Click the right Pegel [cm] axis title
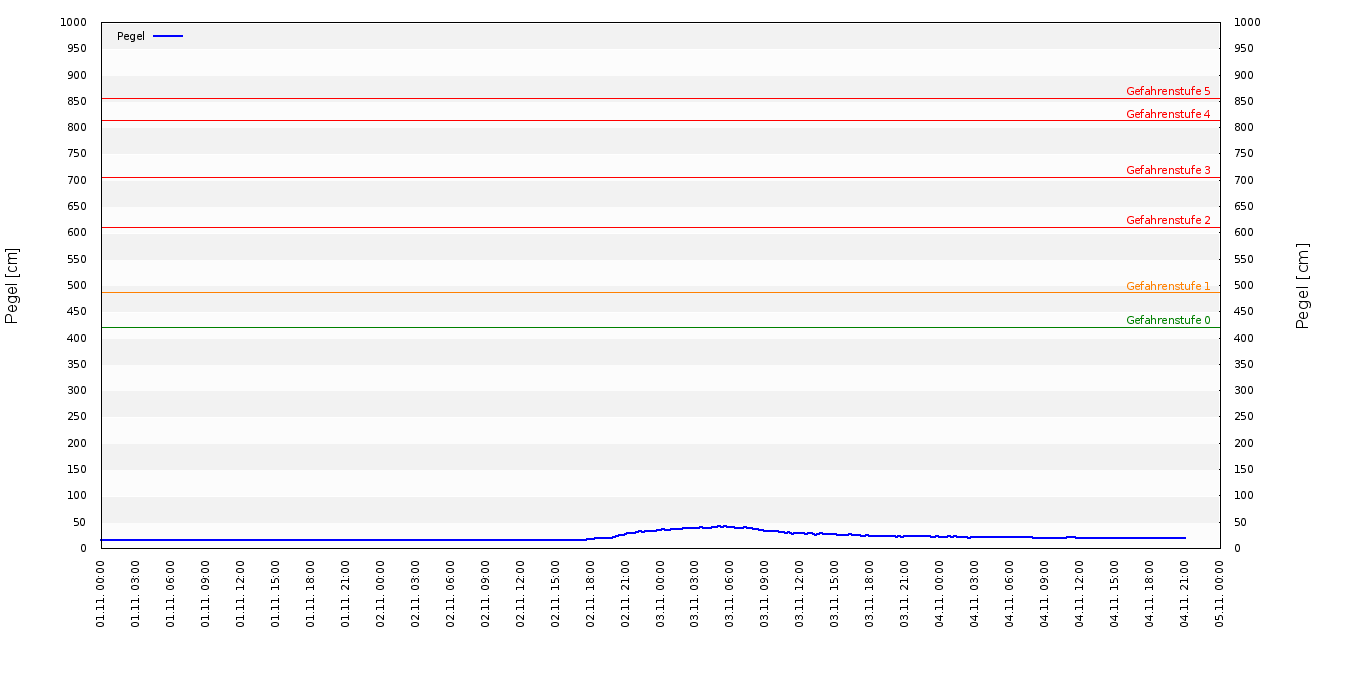The image size is (1350, 700). (x=1302, y=285)
